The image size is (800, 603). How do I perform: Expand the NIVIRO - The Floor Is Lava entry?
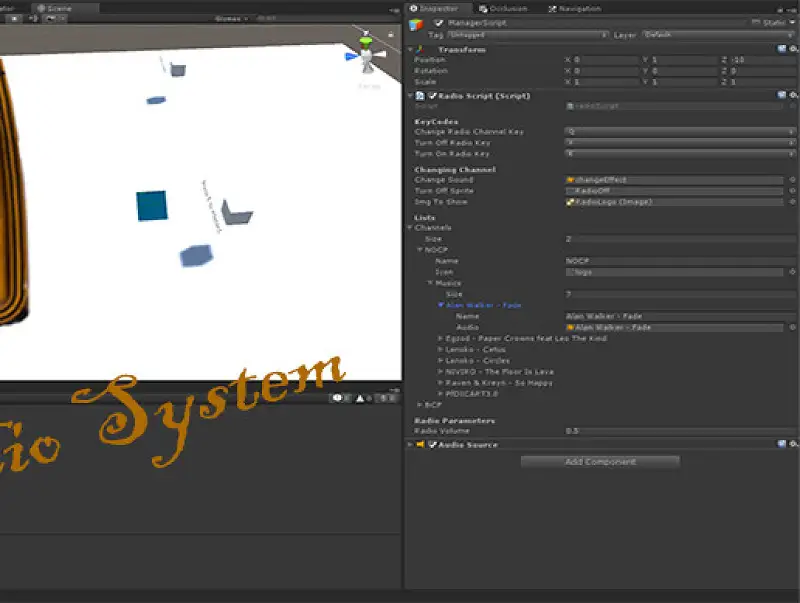pyautogui.click(x=440, y=372)
